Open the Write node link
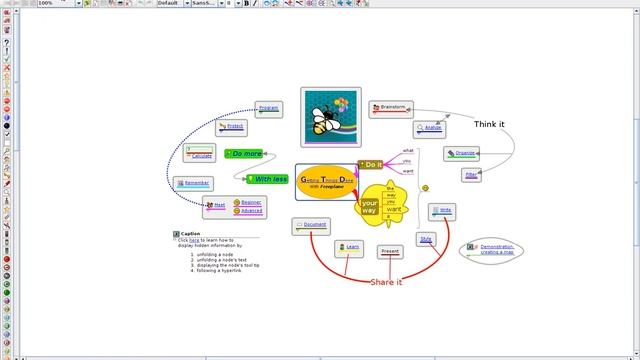The height and width of the screenshot is (360, 640). pyautogui.click(x=446, y=210)
